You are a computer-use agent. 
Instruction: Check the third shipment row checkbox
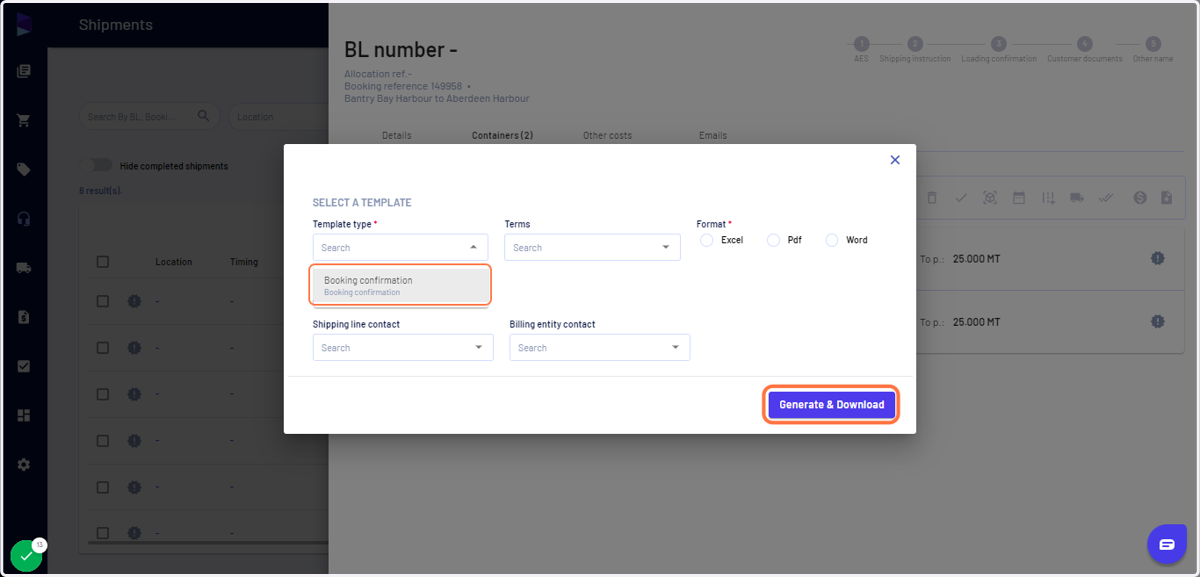pyautogui.click(x=102, y=394)
